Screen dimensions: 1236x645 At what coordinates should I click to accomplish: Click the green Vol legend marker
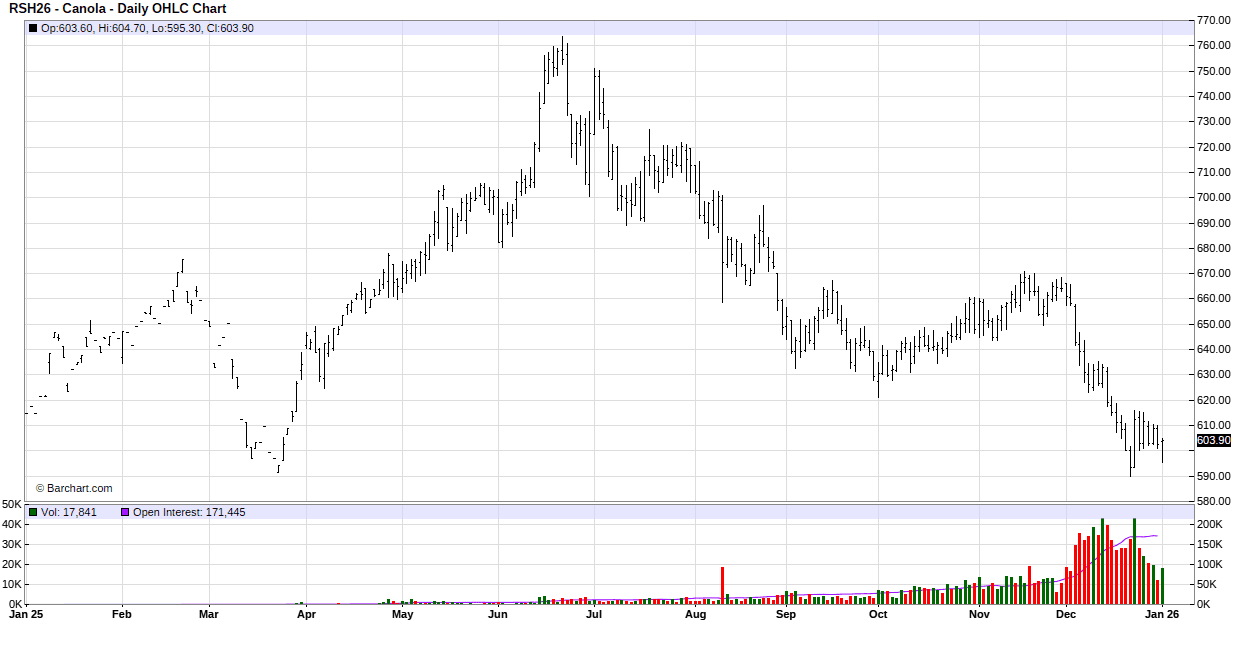pos(33,511)
